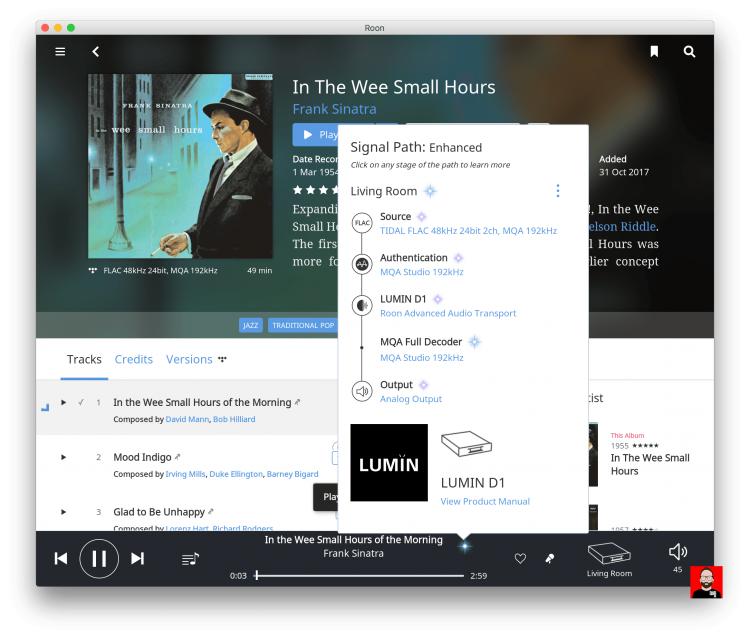Viewport: 750px width, 638px height.
Task: Open Nelson Riddle link in description
Action: 622,226
